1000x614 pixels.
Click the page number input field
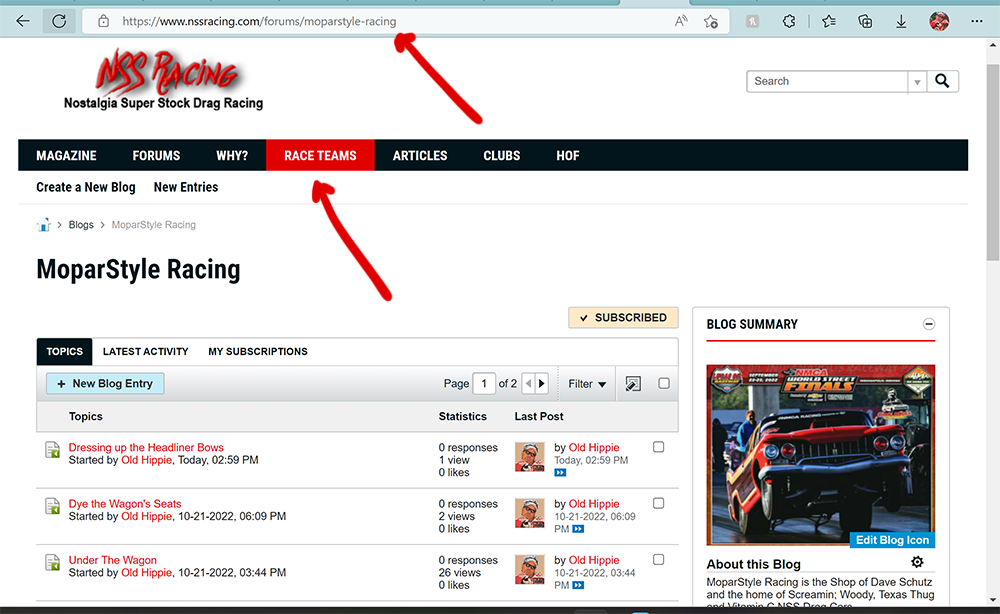(x=484, y=383)
